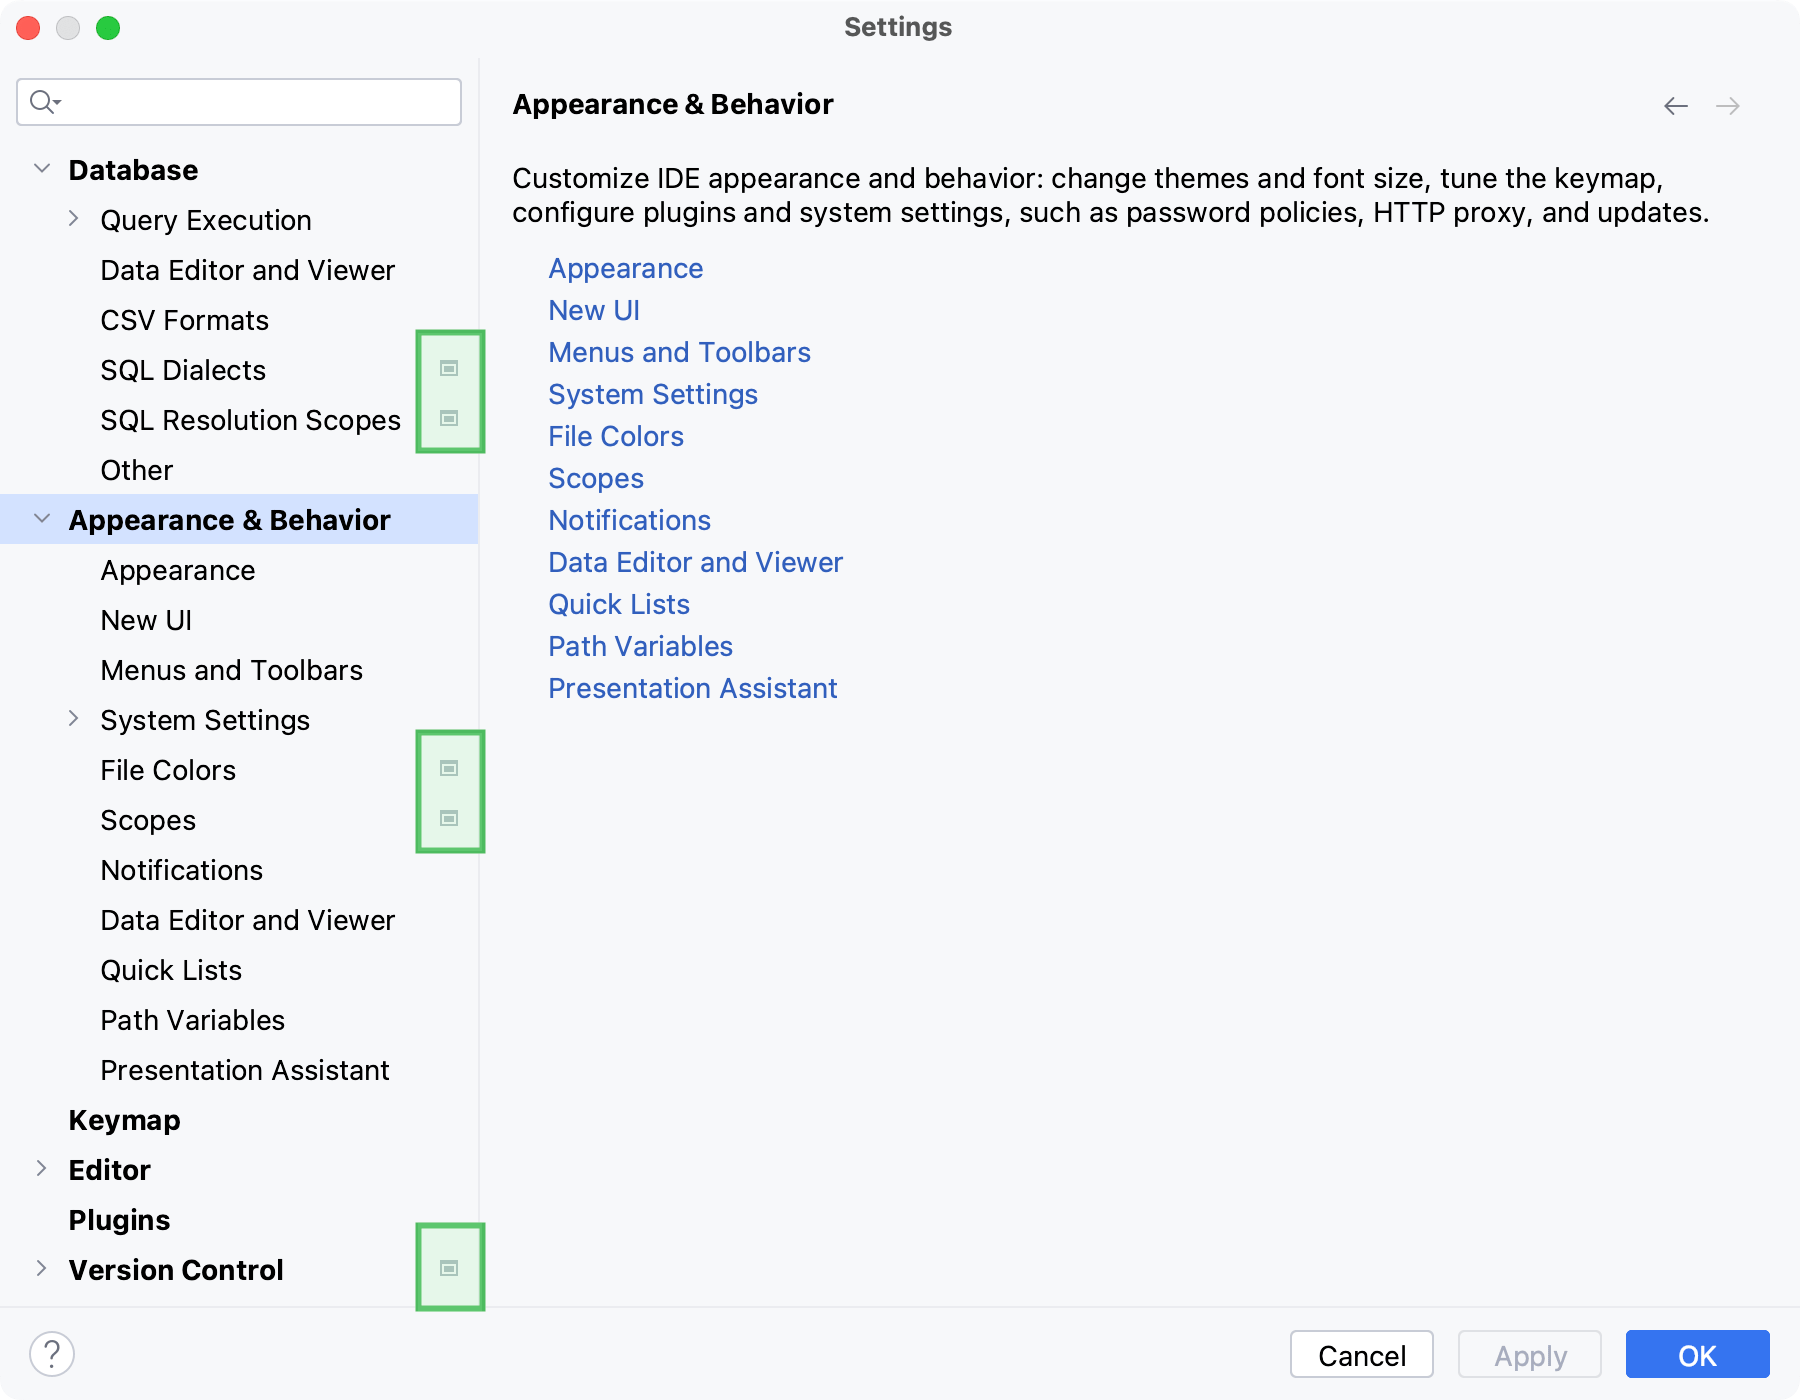Click the project-level icon beside SQL Dialects
Viewport: 1800px width, 1400px height.
(x=450, y=368)
